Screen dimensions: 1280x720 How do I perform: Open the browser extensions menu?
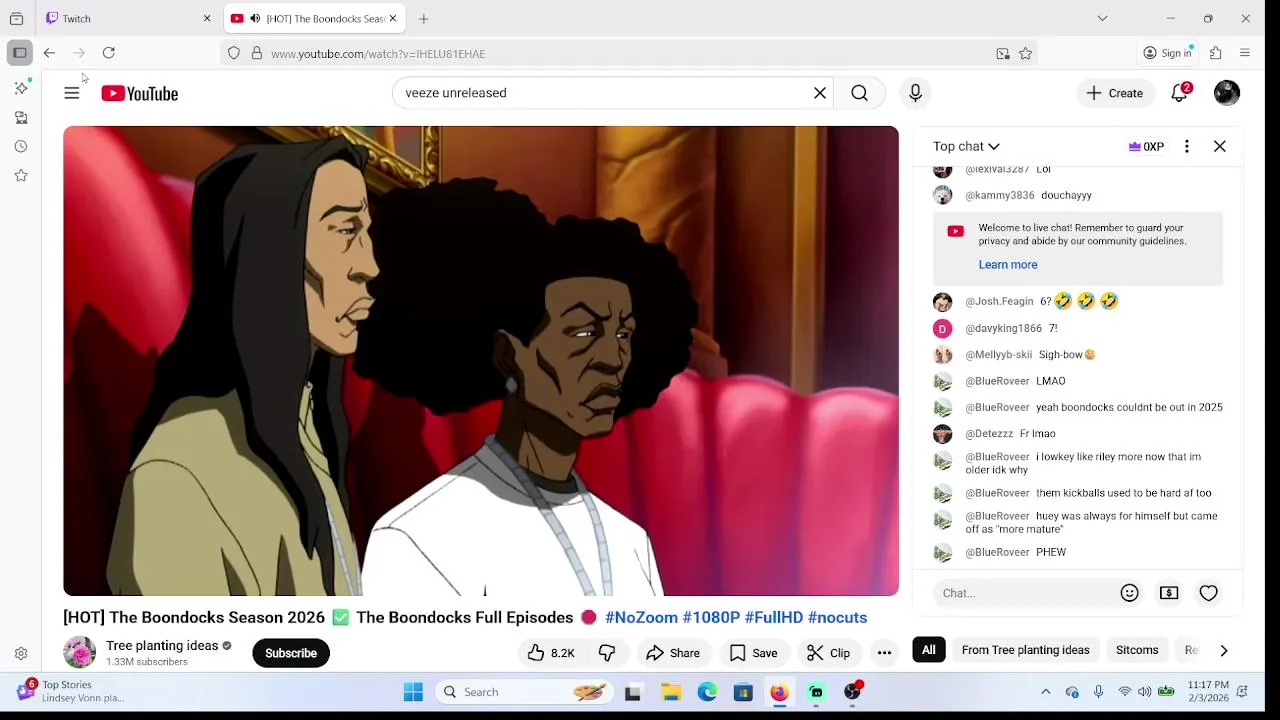click(x=1216, y=53)
